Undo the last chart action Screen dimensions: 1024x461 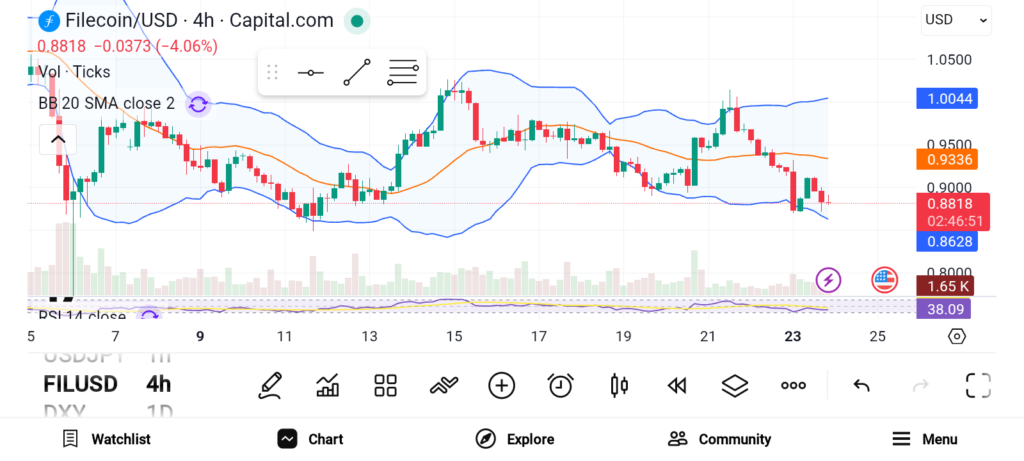click(x=861, y=385)
